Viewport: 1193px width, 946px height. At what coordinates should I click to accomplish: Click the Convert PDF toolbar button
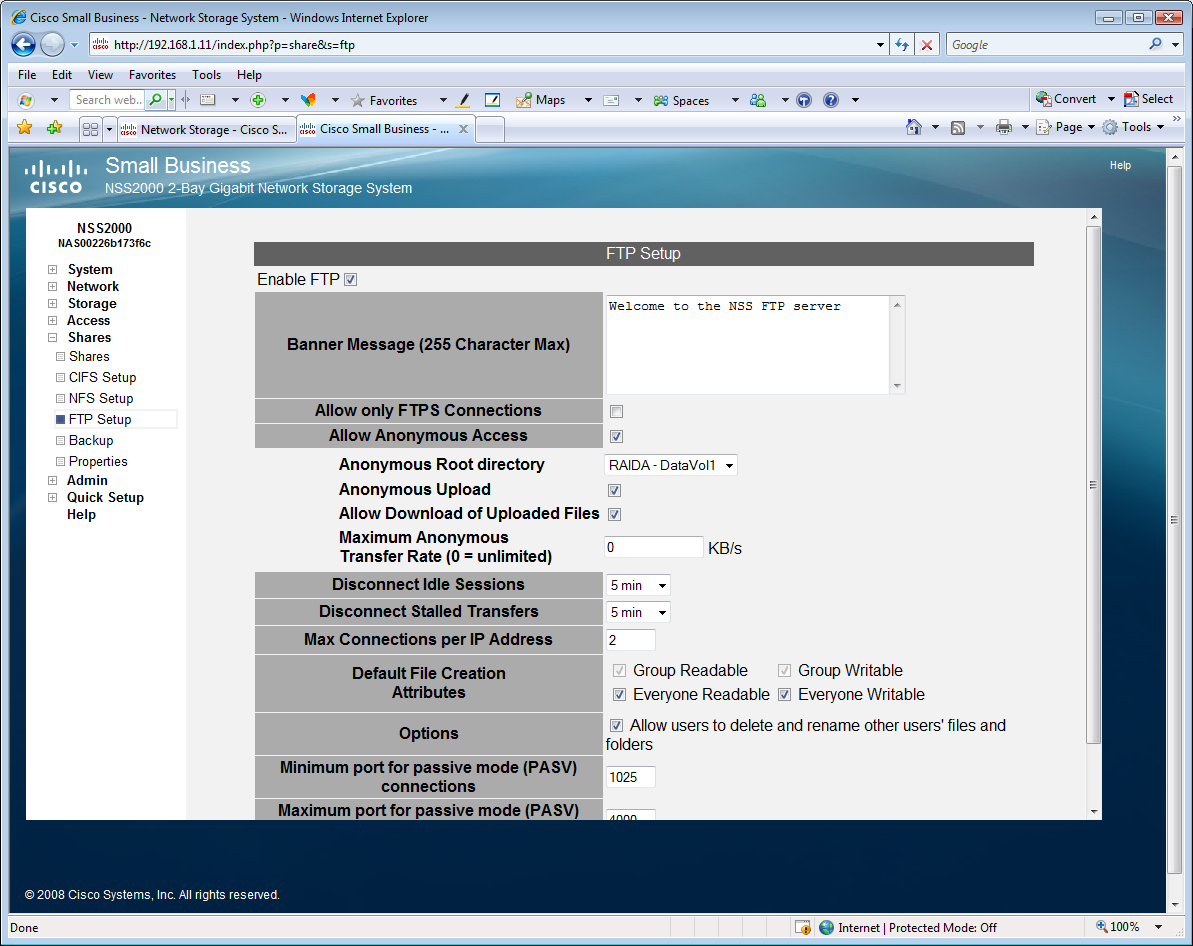pyautogui.click(x=1066, y=99)
